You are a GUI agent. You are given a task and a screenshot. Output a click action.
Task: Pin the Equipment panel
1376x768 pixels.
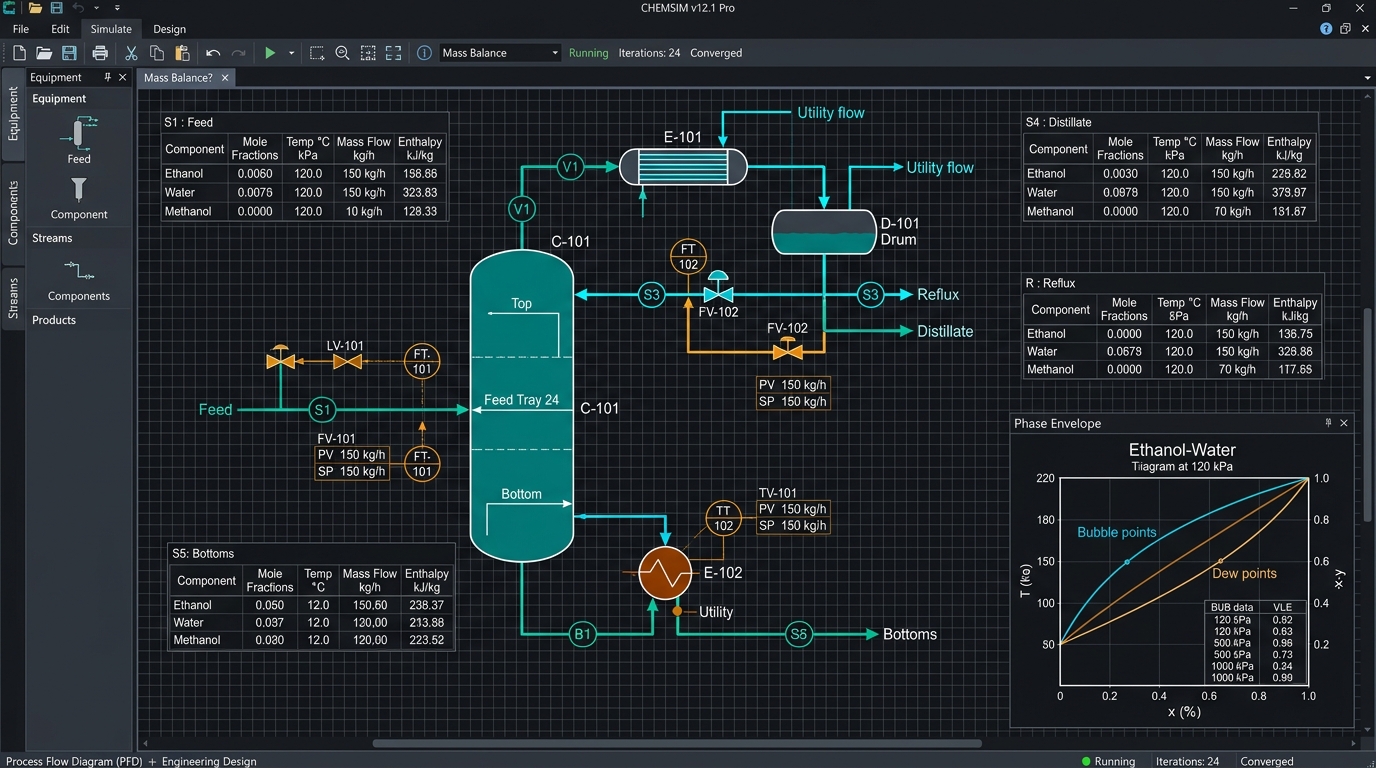(x=108, y=77)
